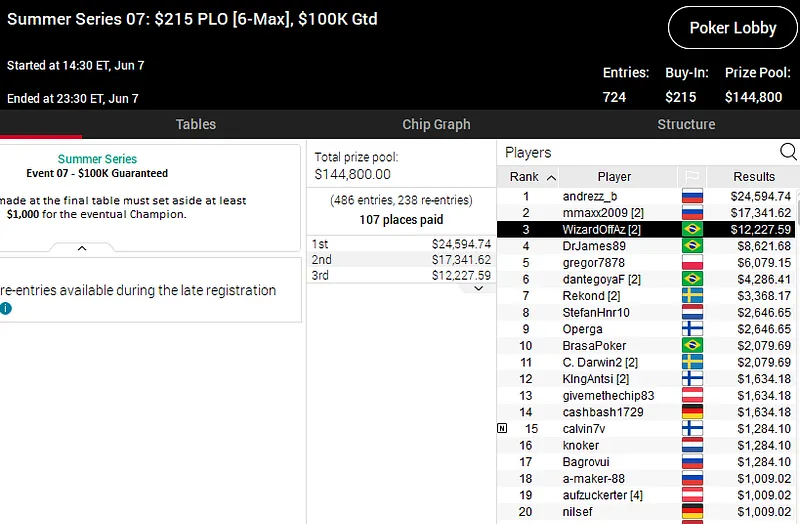
Task: Open the Structure tab
Action: (x=685, y=124)
